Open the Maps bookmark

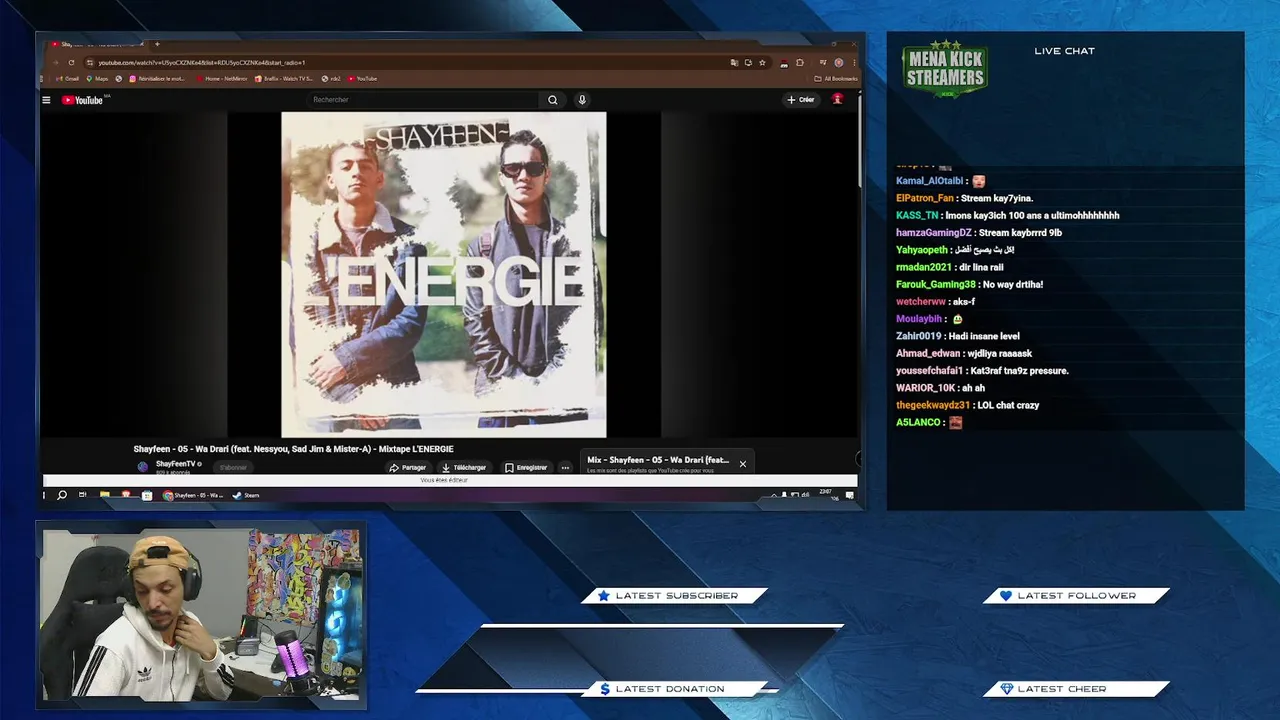98,78
